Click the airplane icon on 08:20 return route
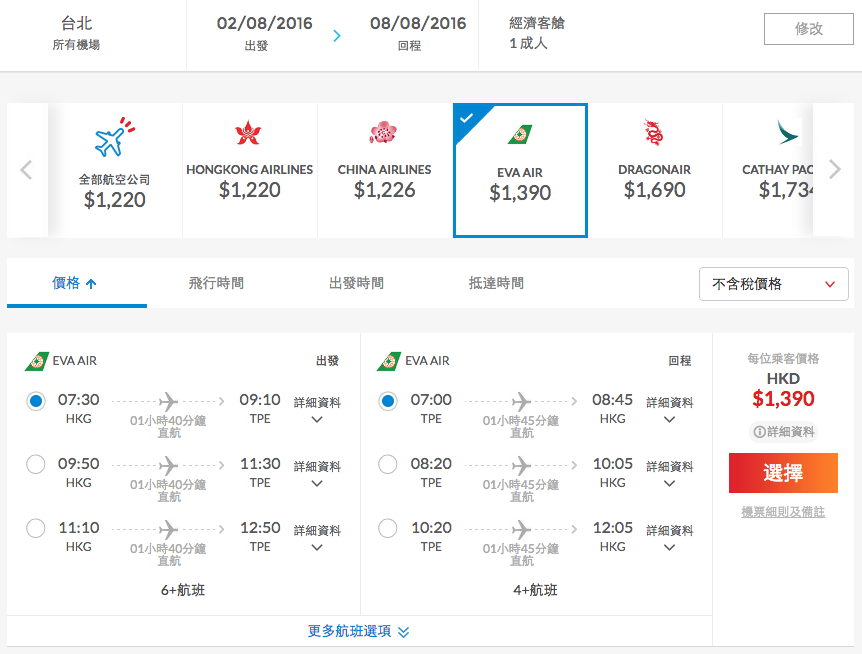The image size is (862, 654). click(x=521, y=465)
